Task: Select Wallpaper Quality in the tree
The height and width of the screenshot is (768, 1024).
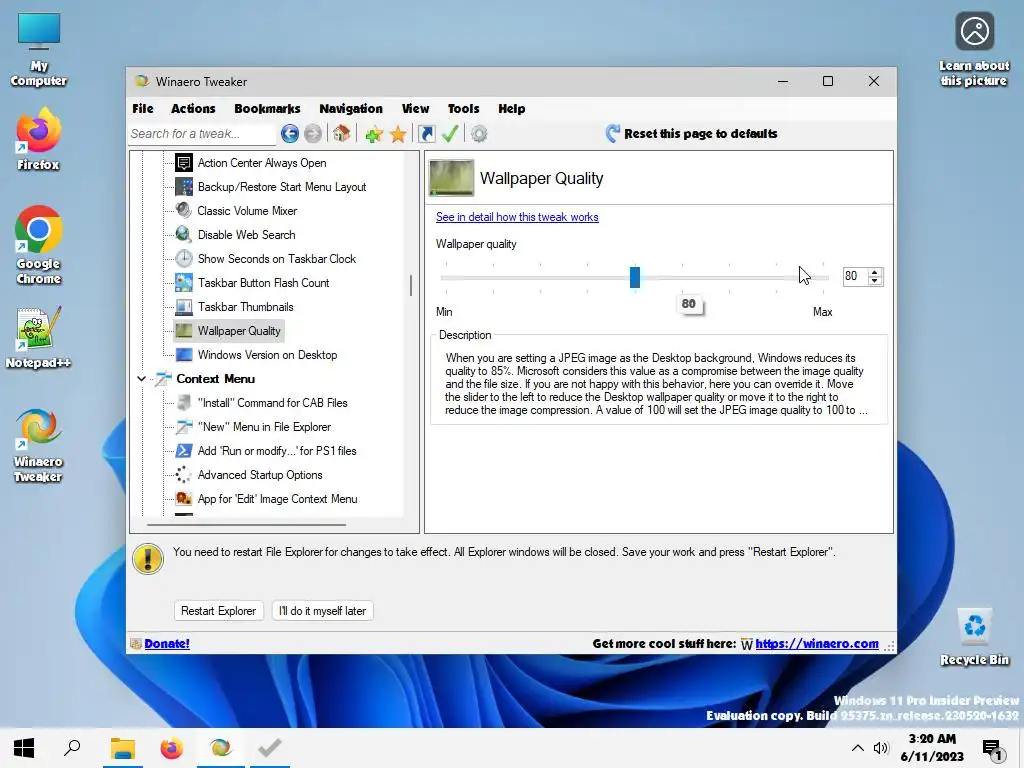Action: (x=229, y=330)
